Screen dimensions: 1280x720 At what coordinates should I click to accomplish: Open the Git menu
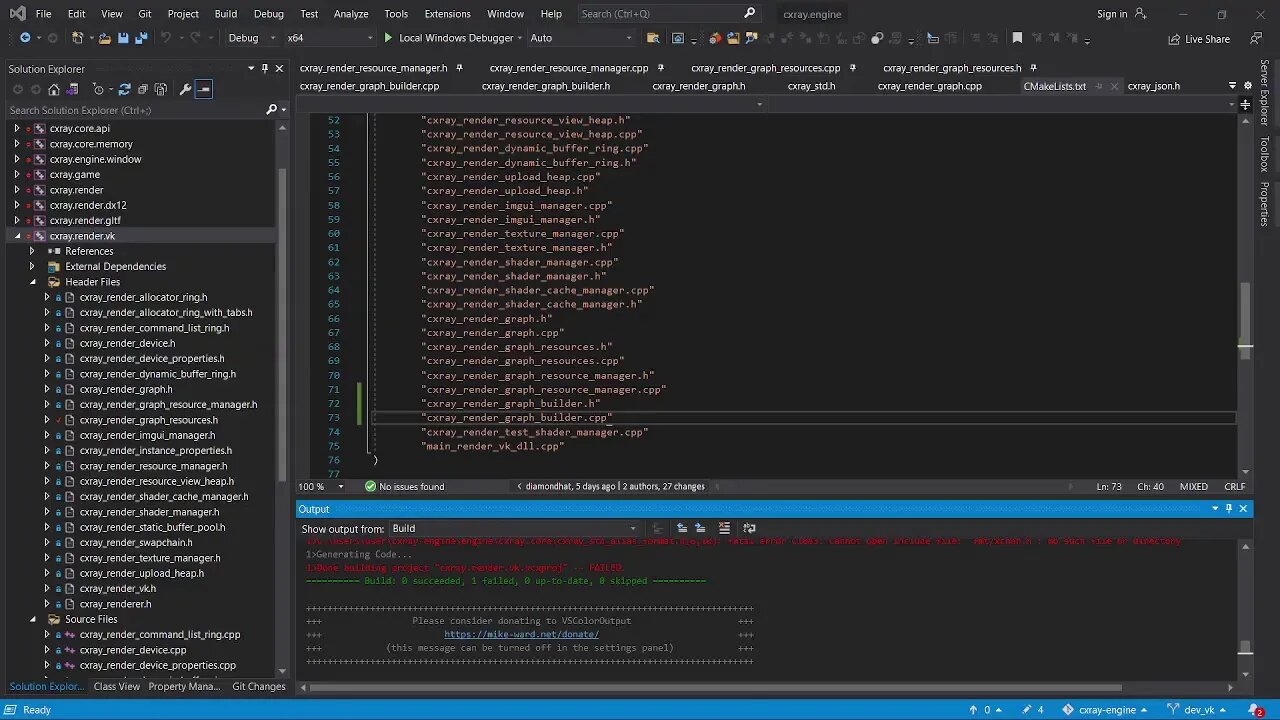pos(145,14)
